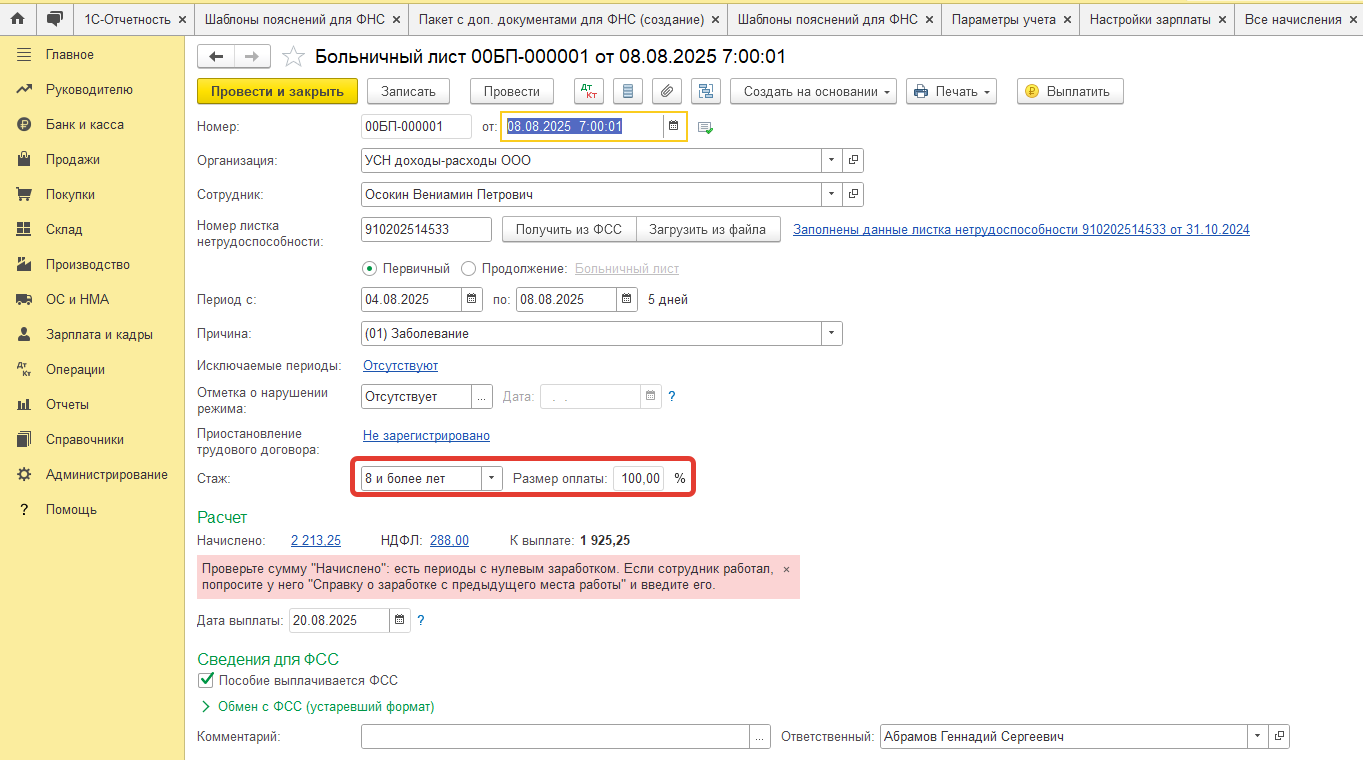The image size is (1363, 760).
Task: Open the Стаж dropdown list
Action: point(491,479)
